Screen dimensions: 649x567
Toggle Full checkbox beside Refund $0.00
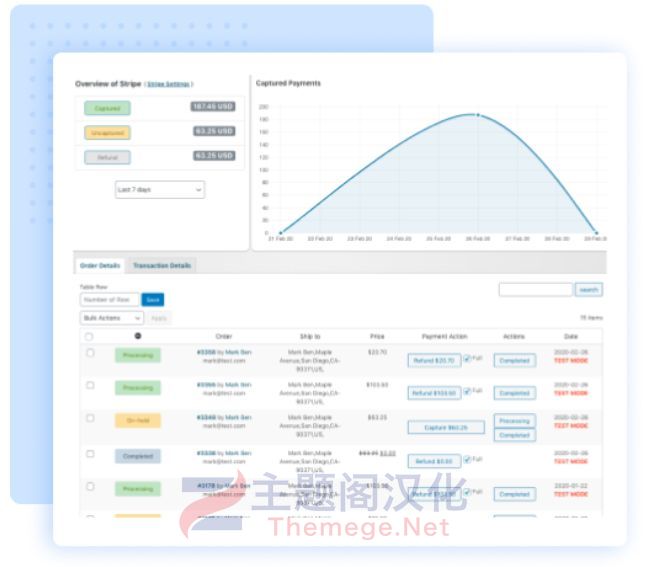coord(467,459)
